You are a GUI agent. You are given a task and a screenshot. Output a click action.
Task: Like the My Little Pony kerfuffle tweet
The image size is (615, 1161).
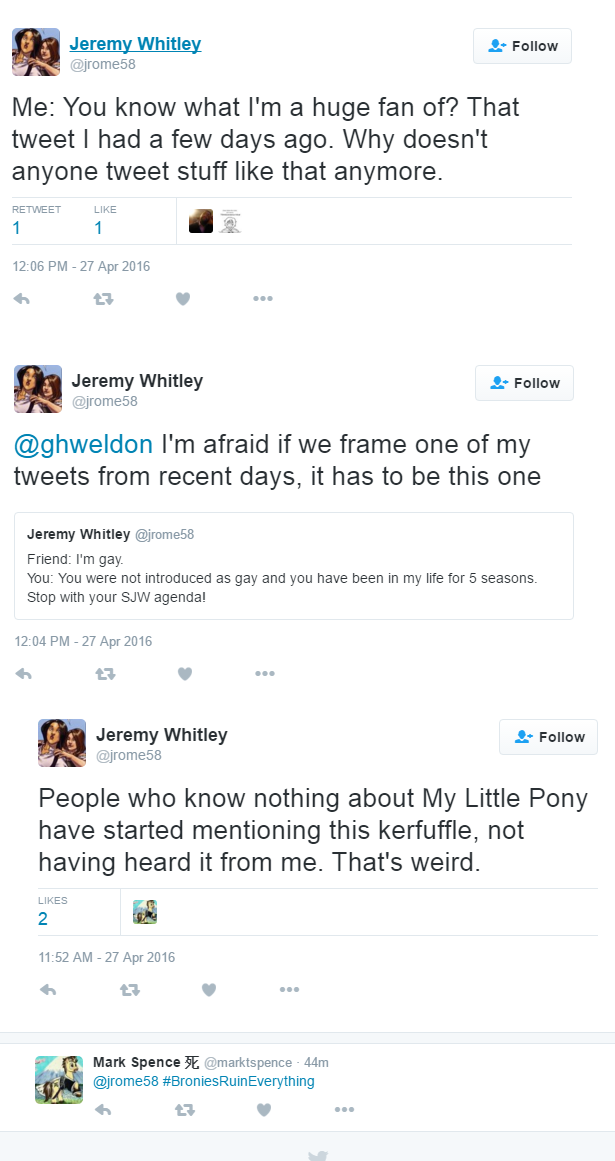tap(209, 990)
